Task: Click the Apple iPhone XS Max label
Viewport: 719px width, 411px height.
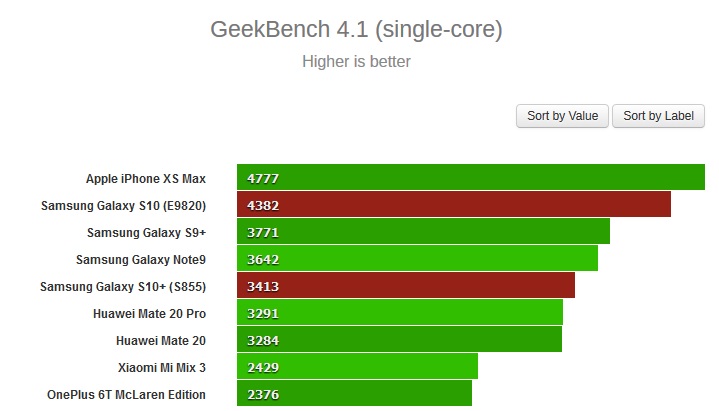Action: click(145, 179)
